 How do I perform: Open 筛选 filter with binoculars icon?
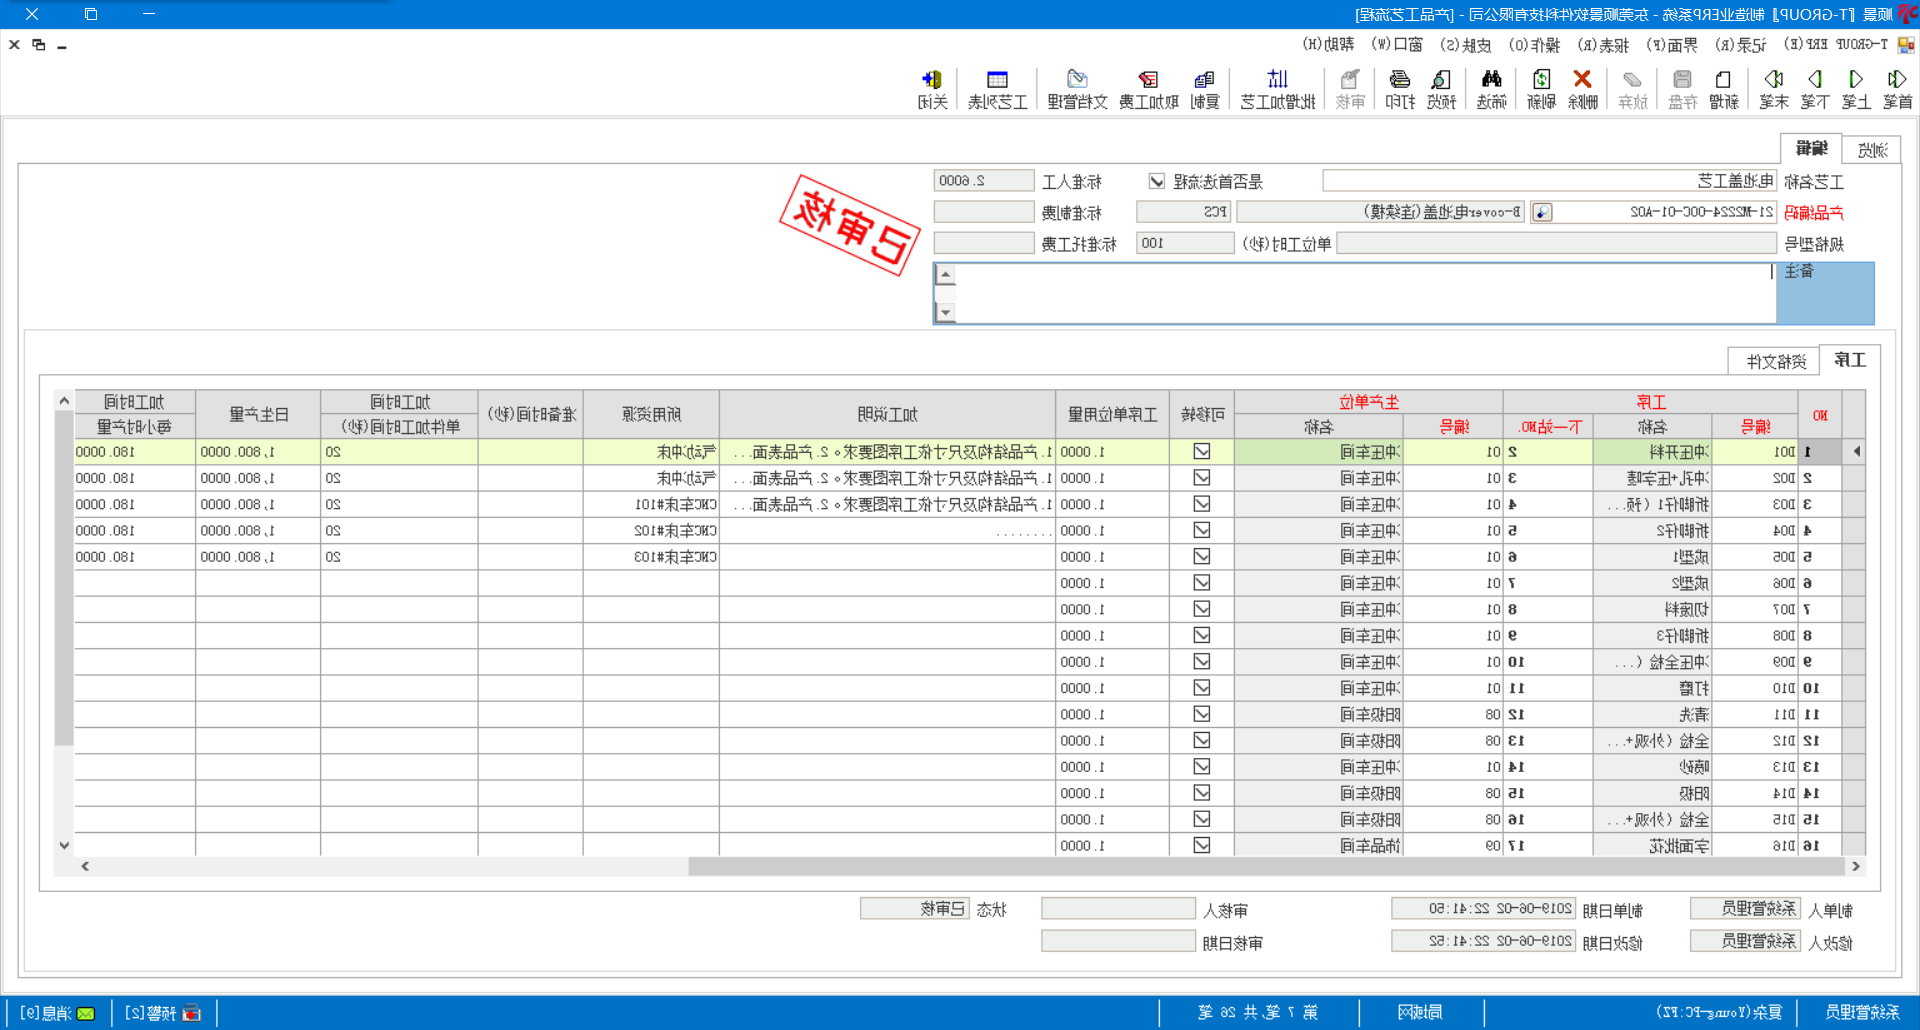(1491, 88)
